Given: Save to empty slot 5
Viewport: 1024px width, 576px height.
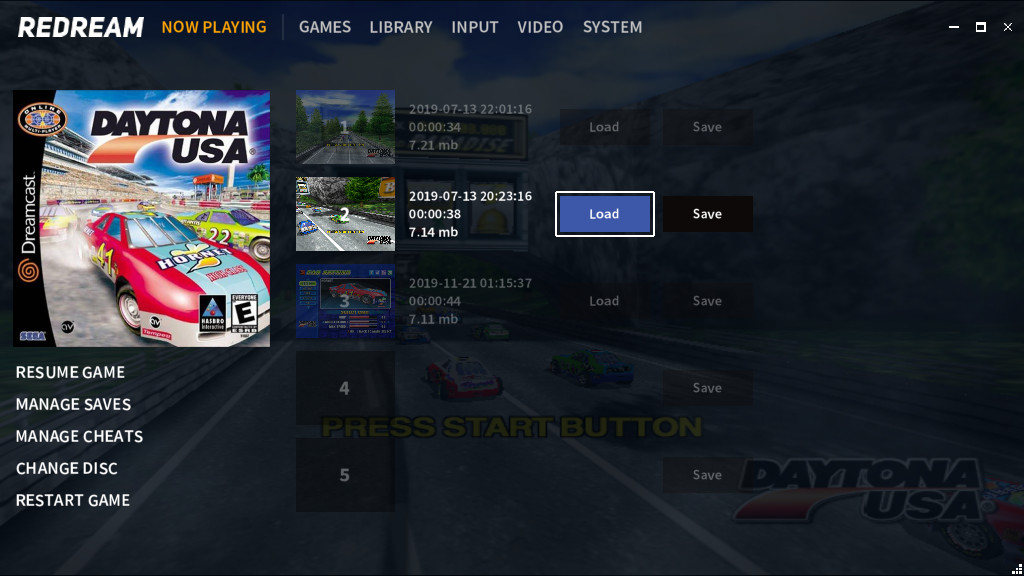Looking at the screenshot, I should coord(707,475).
